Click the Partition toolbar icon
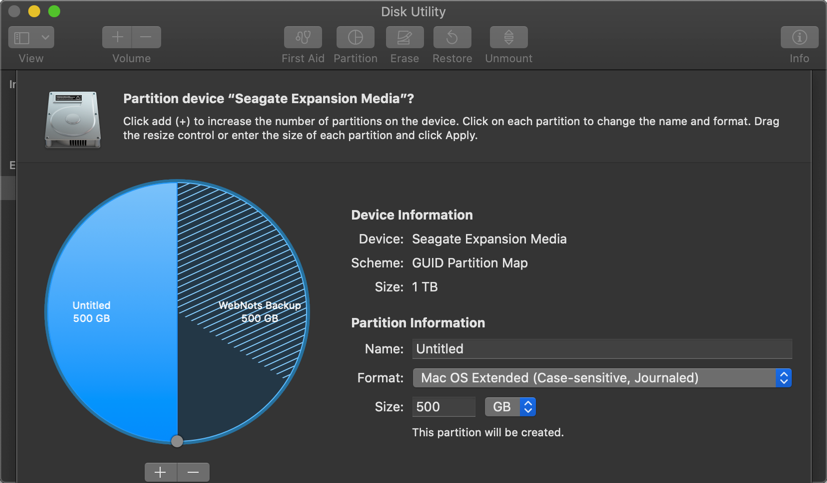Screen dimensions: 827x483 (x=355, y=37)
